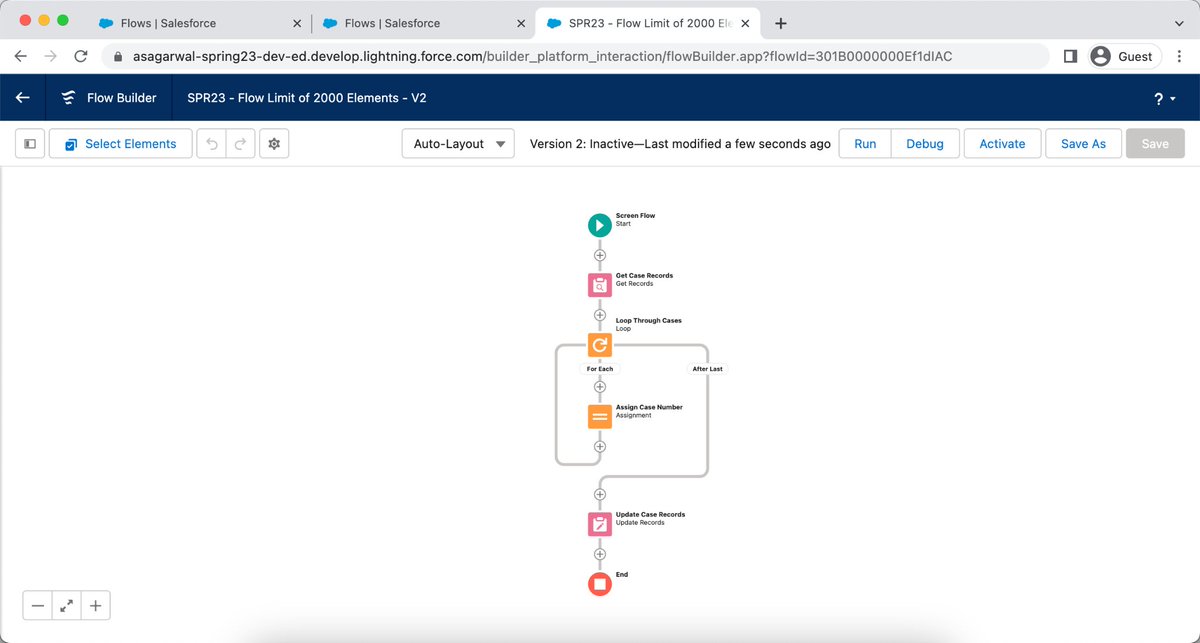Toggle the toolbox panel icon

pos(30,144)
